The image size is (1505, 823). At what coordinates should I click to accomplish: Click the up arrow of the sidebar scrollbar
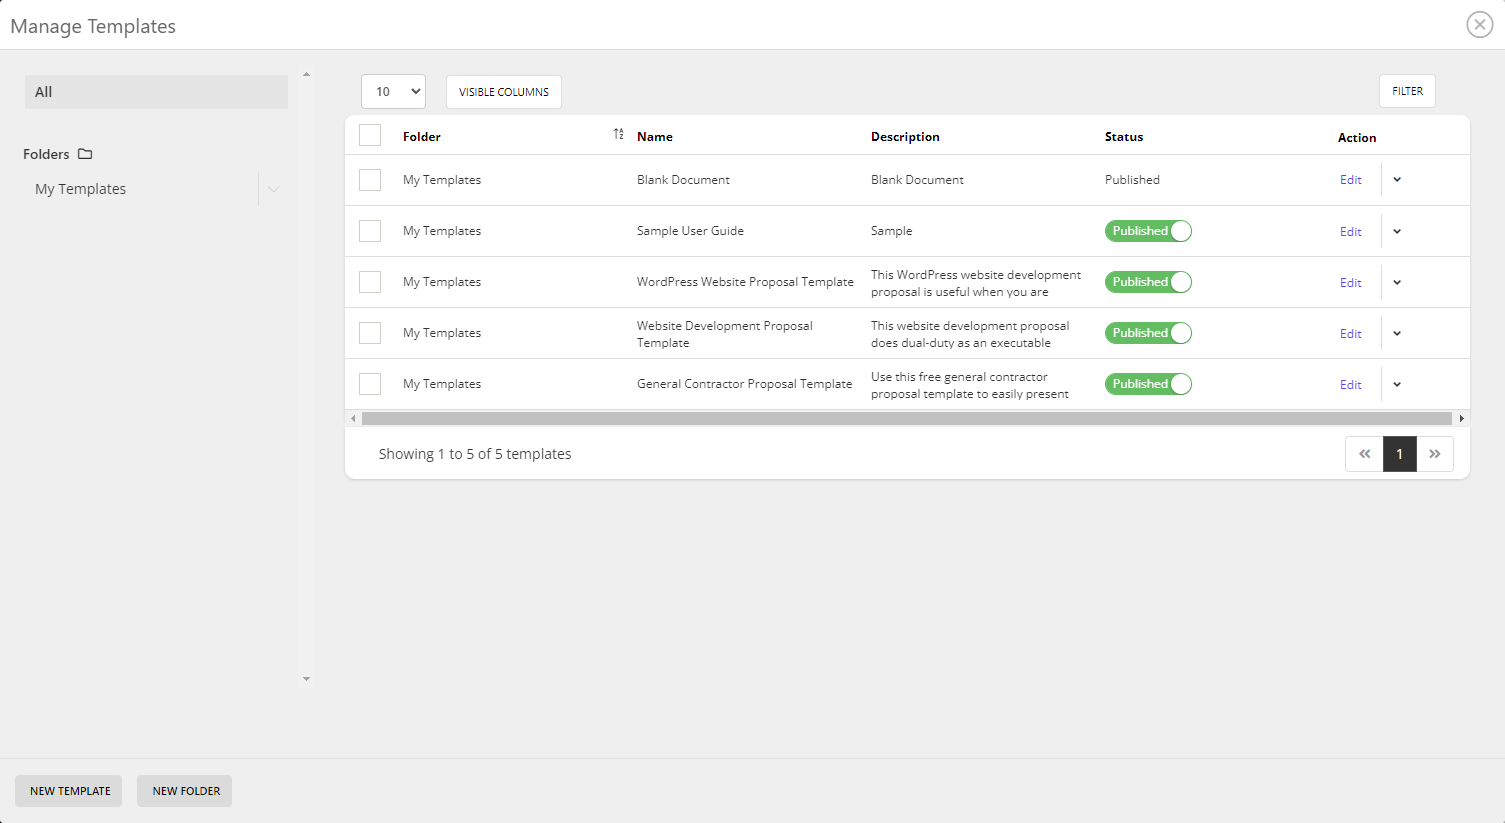point(306,73)
